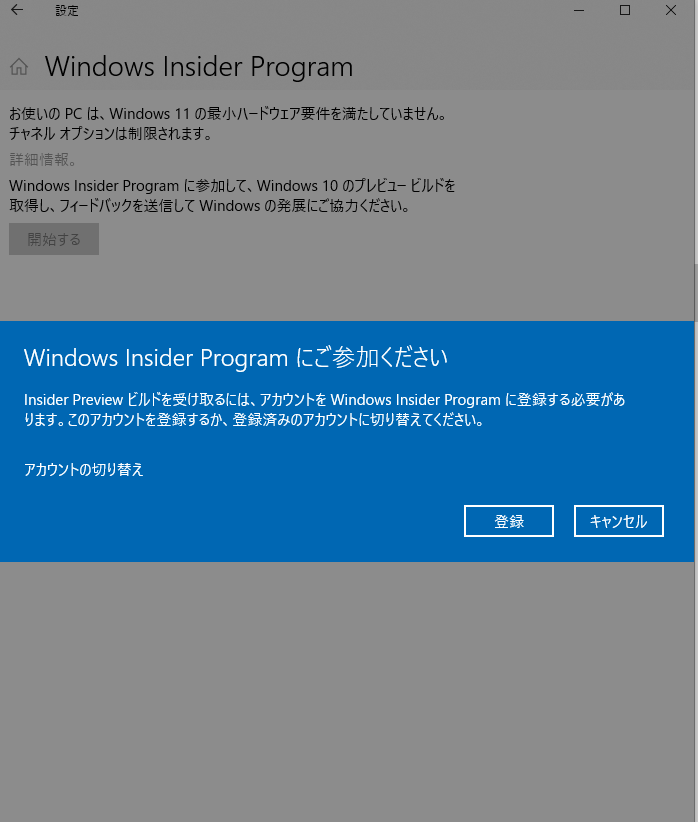Click the 設定 window title text

point(67,10)
